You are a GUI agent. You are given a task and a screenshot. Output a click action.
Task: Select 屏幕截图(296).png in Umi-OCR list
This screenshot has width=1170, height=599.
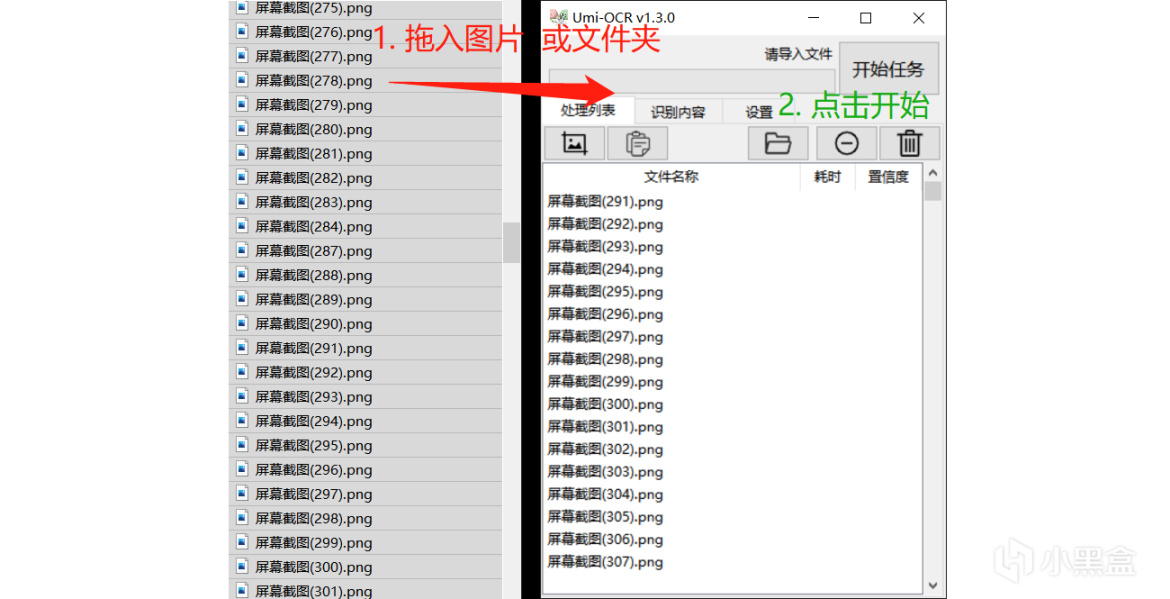pos(605,314)
